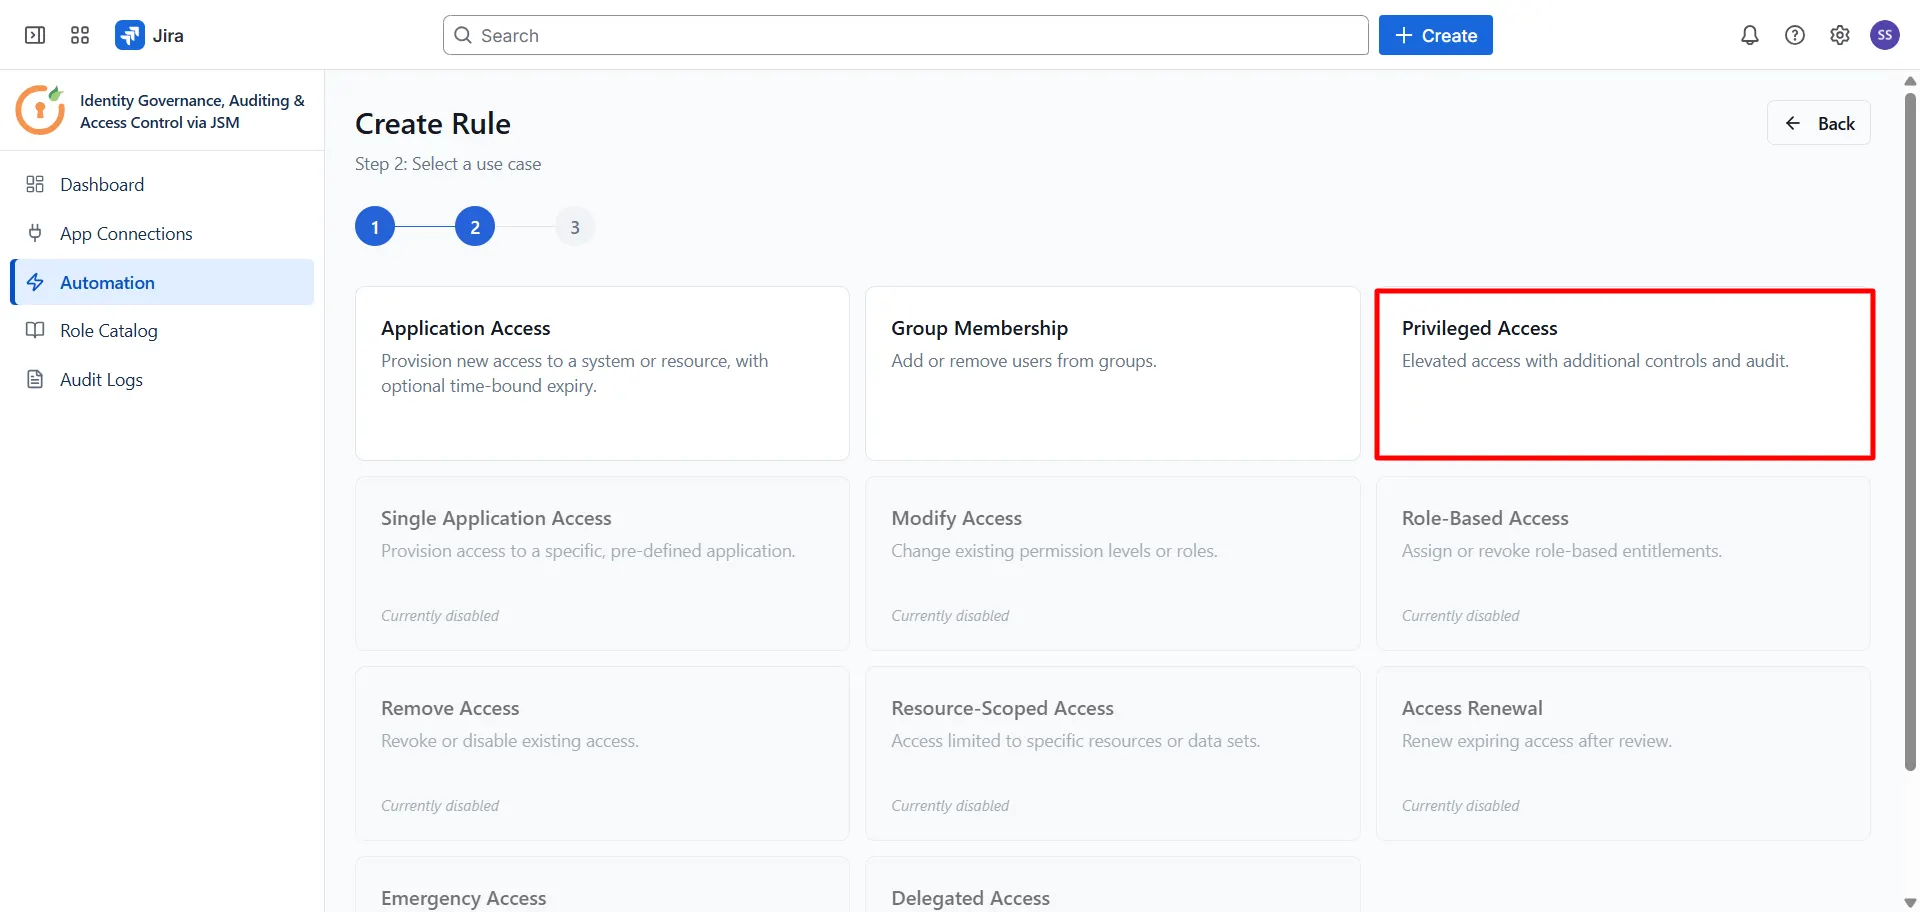Click the Identity Governance app logo

(41, 110)
